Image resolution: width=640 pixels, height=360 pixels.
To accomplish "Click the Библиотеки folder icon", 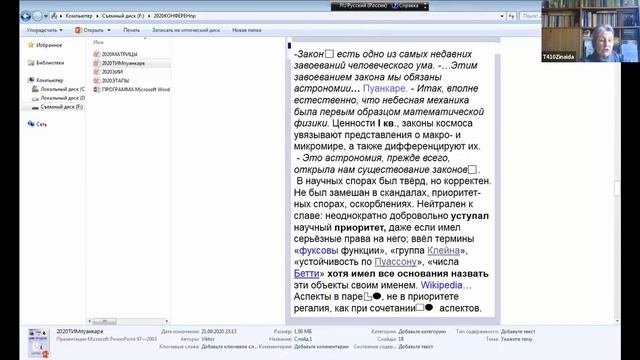I will [31, 62].
